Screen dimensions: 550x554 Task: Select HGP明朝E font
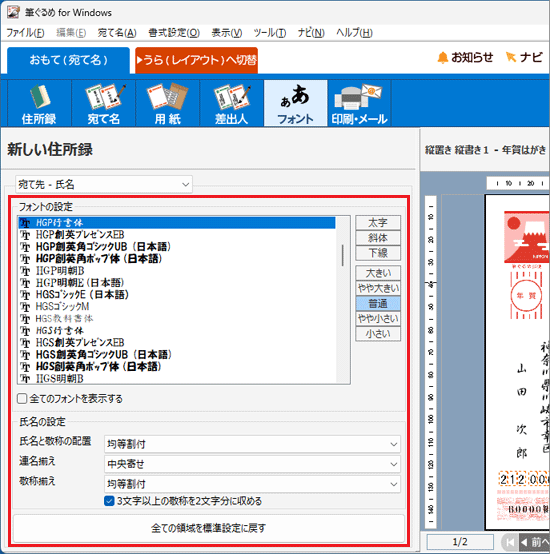[177, 283]
